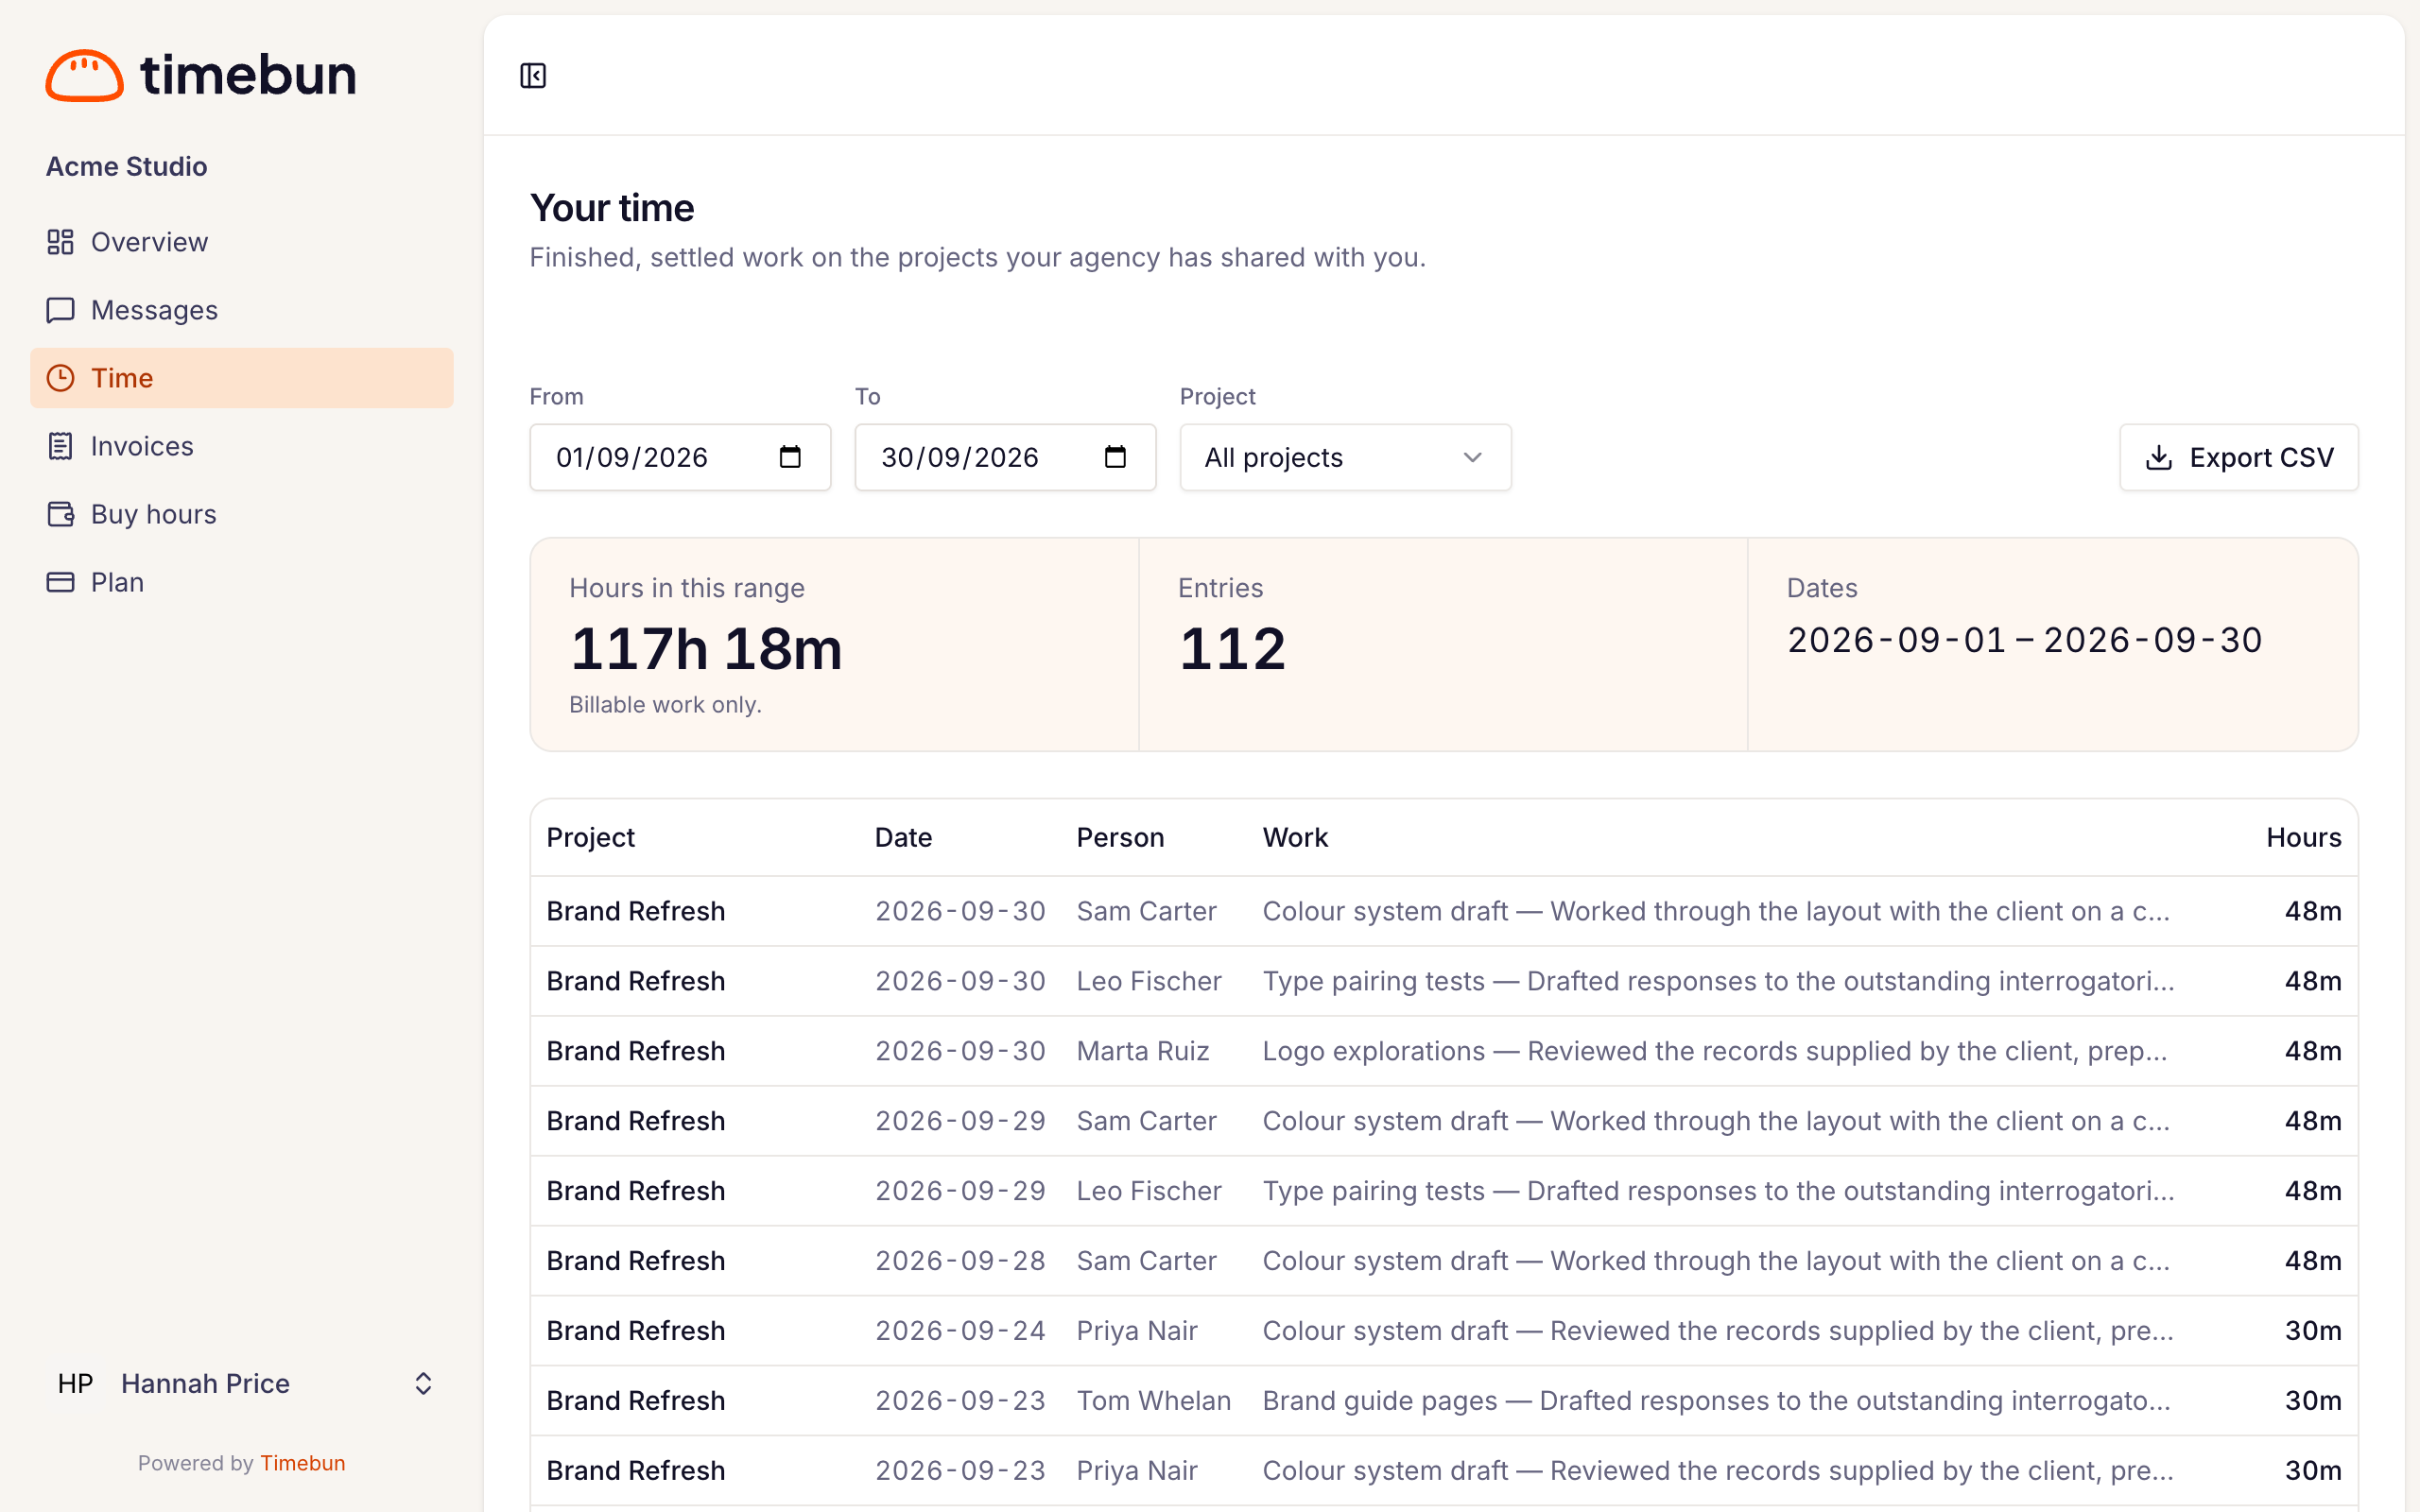Click the timebun wordmark
The height and width of the screenshot is (1512, 2420).
[248, 75]
